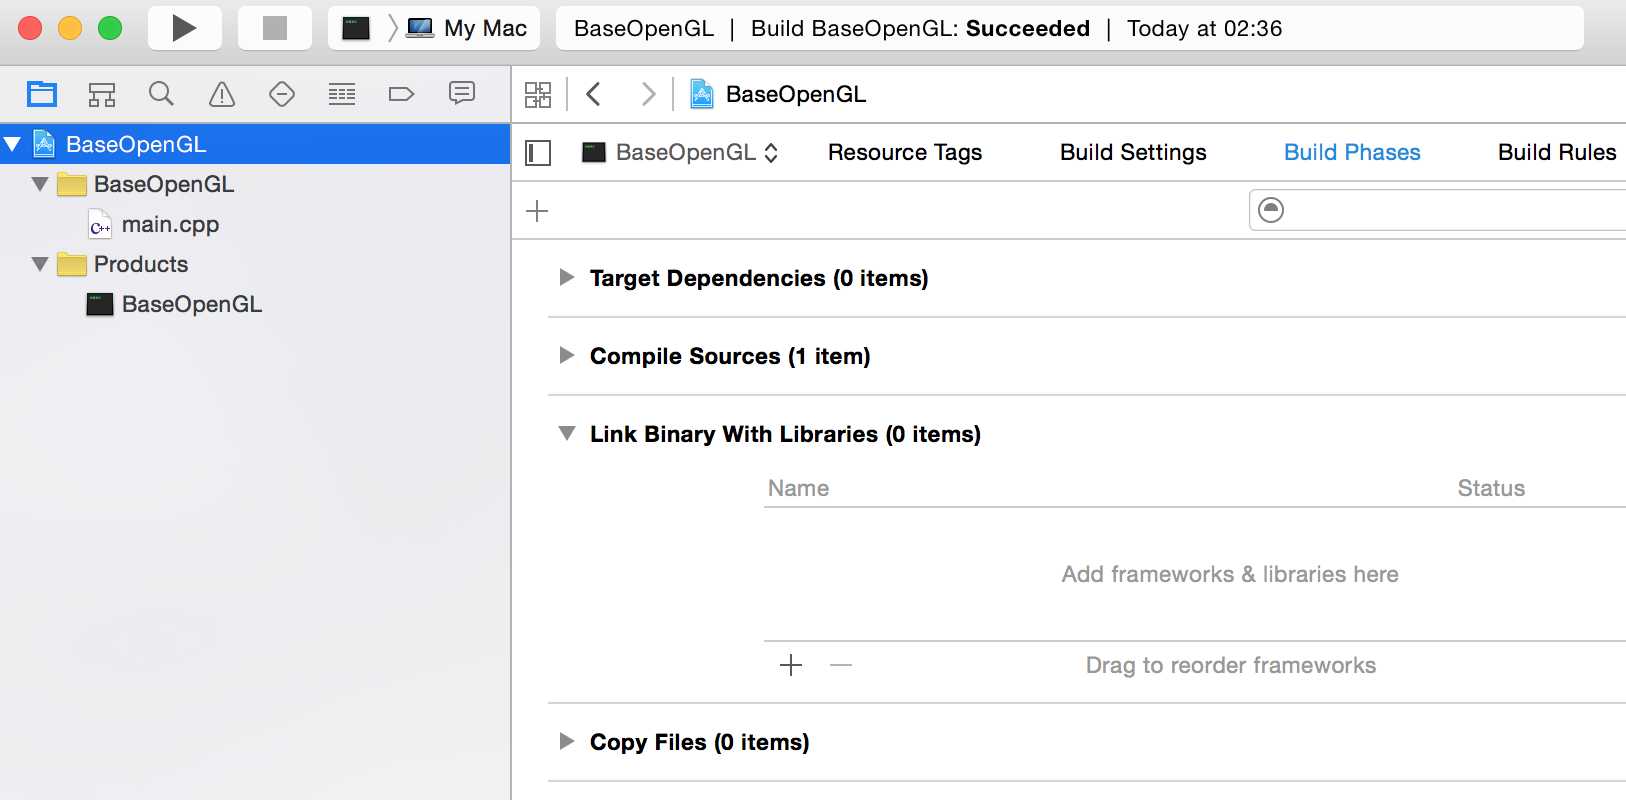
Task: Collapse Link Binary With Libraries section
Action: (567, 433)
